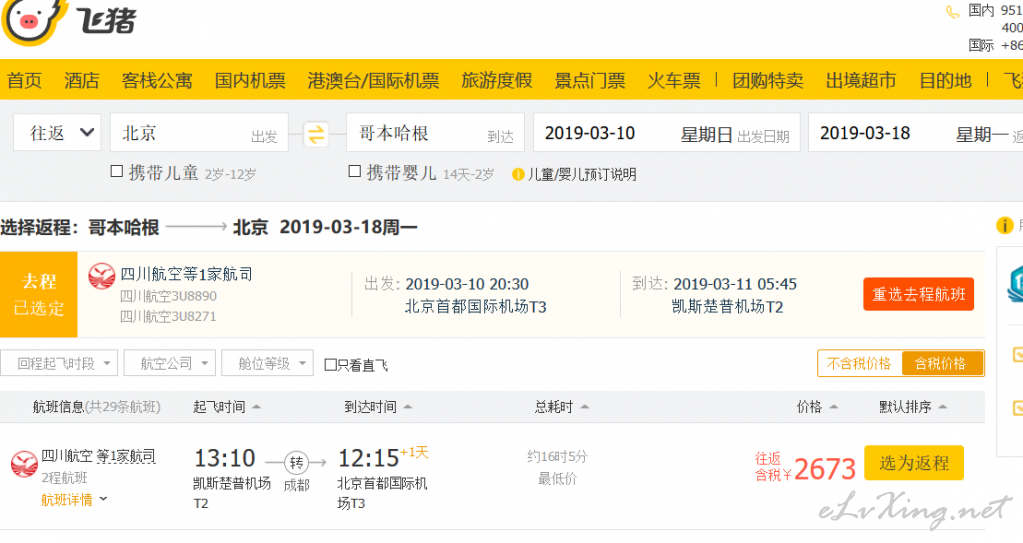Open the 航空公司 filter dropdown

(x=170, y=363)
